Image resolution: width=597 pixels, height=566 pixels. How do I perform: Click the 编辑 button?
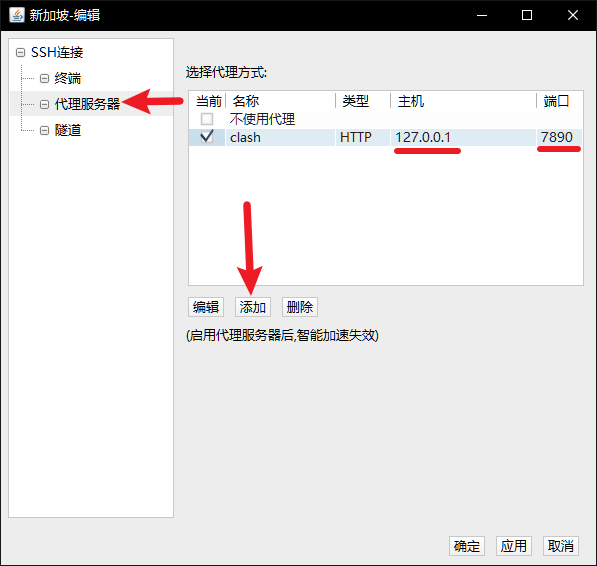[206, 307]
